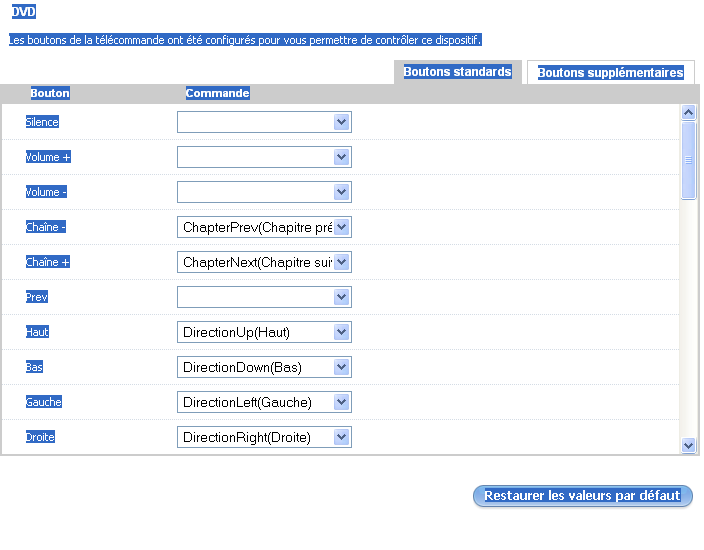The height and width of the screenshot is (550, 704).
Task: Expand the Volume - command dropdown
Action: pyautogui.click(x=264, y=192)
